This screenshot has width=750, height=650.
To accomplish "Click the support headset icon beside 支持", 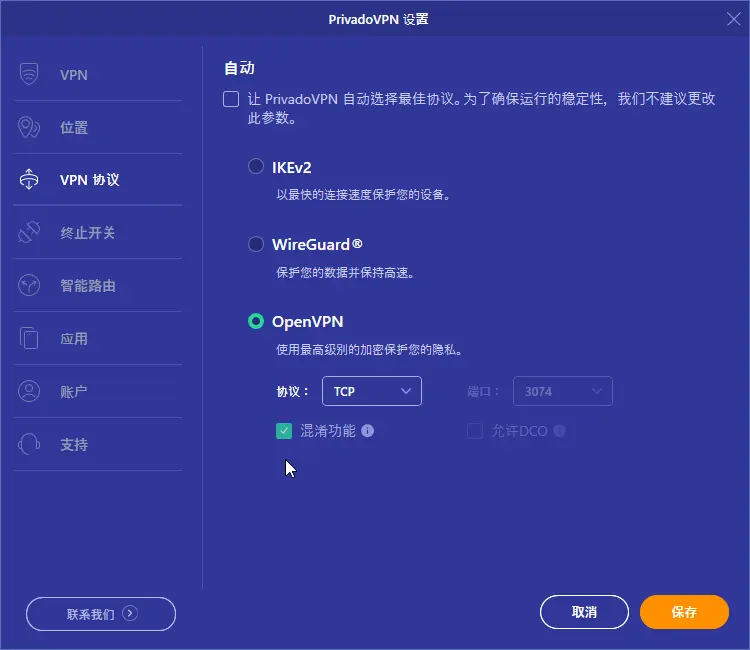I will point(29,444).
